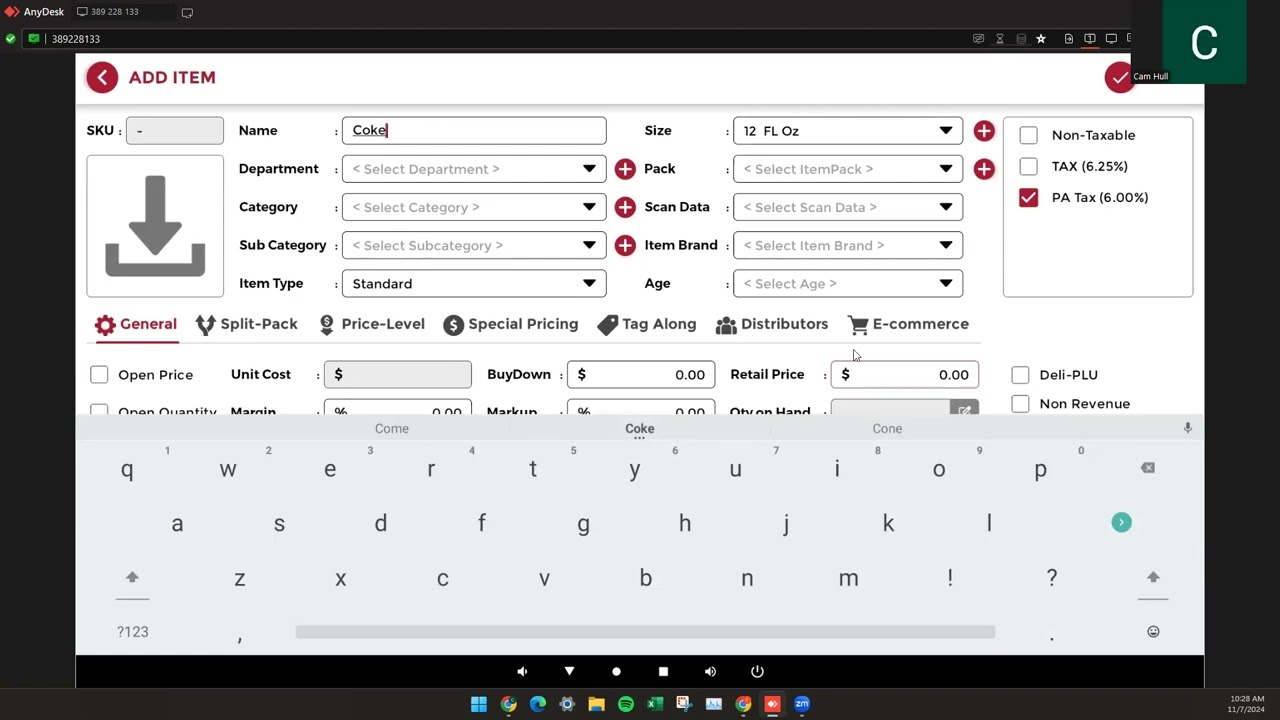Viewport: 1280px width, 720px height.
Task: Open the AnyDesk favorites star icon
Action: click(x=1041, y=39)
